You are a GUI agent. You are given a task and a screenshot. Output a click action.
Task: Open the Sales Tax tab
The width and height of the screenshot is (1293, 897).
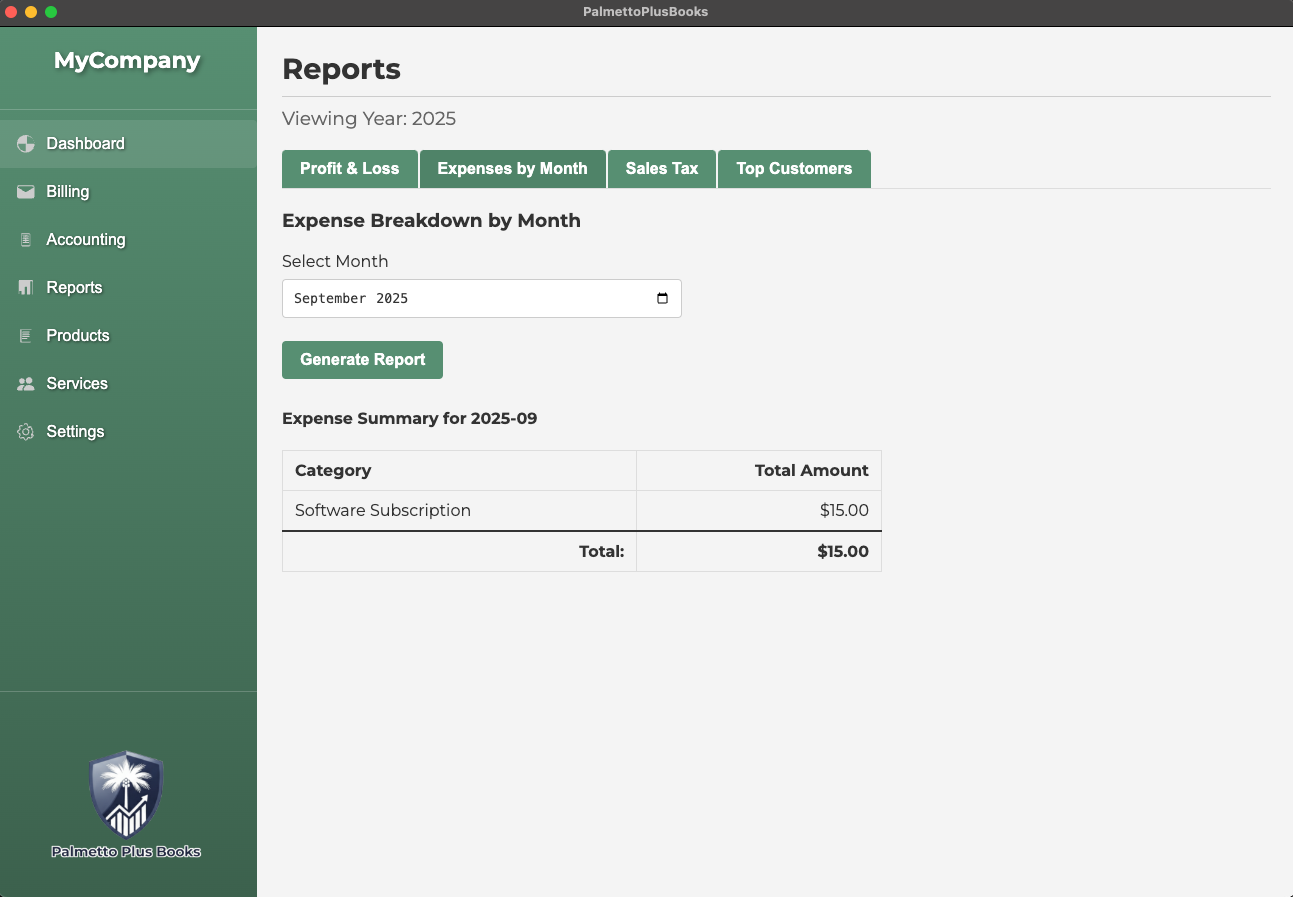click(x=661, y=169)
